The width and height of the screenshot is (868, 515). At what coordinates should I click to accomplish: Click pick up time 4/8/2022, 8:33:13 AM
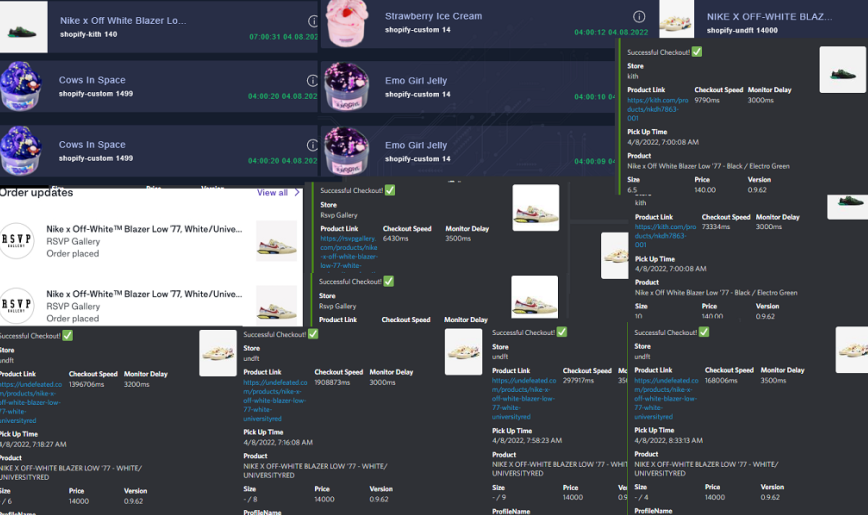668,440
